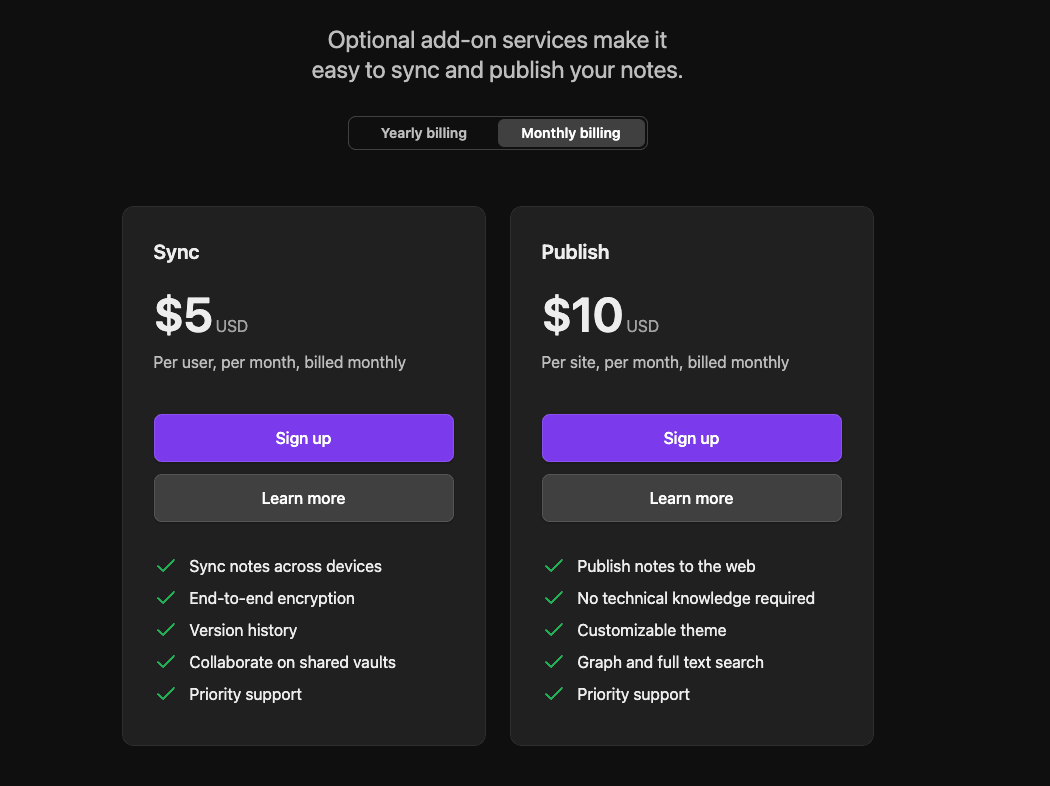Click checkmark icon next to End-to-end encryption
This screenshot has width=1050, height=786.
click(166, 598)
